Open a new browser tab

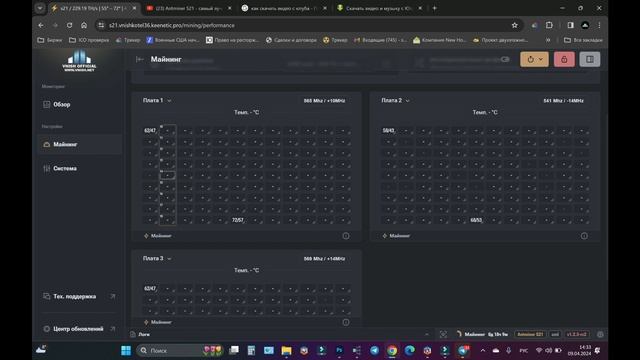(x=435, y=8)
